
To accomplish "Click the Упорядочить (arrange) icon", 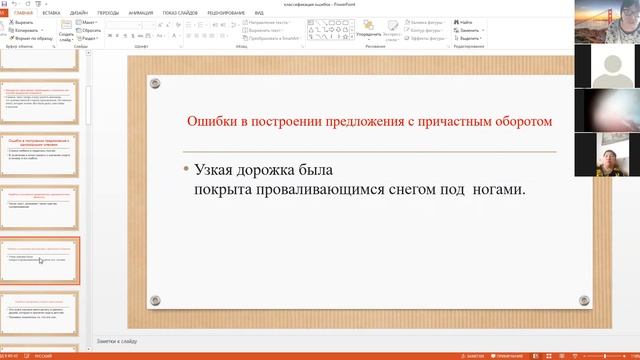I will click(368, 25).
